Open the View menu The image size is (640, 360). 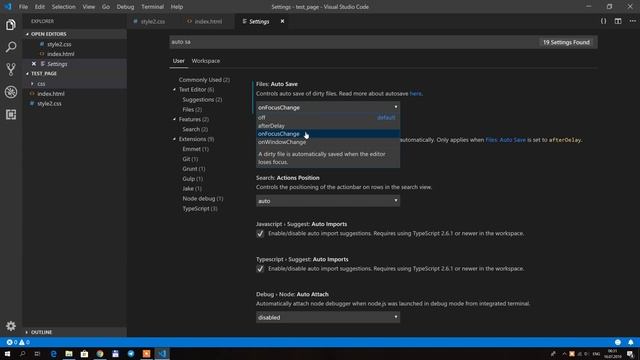(x=89, y=7)
